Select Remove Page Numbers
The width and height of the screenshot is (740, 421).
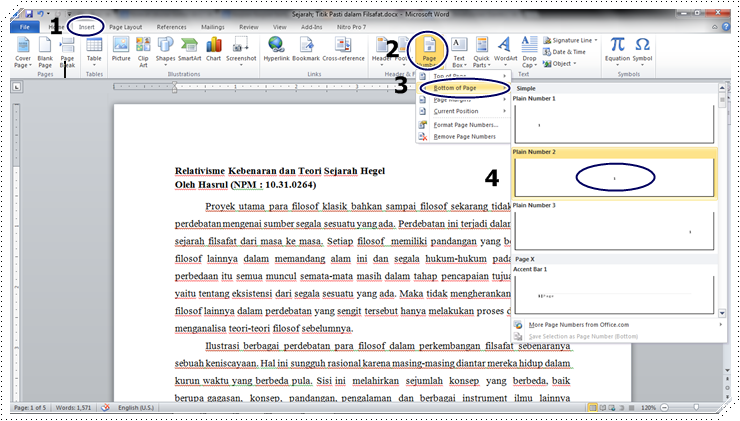463,136
